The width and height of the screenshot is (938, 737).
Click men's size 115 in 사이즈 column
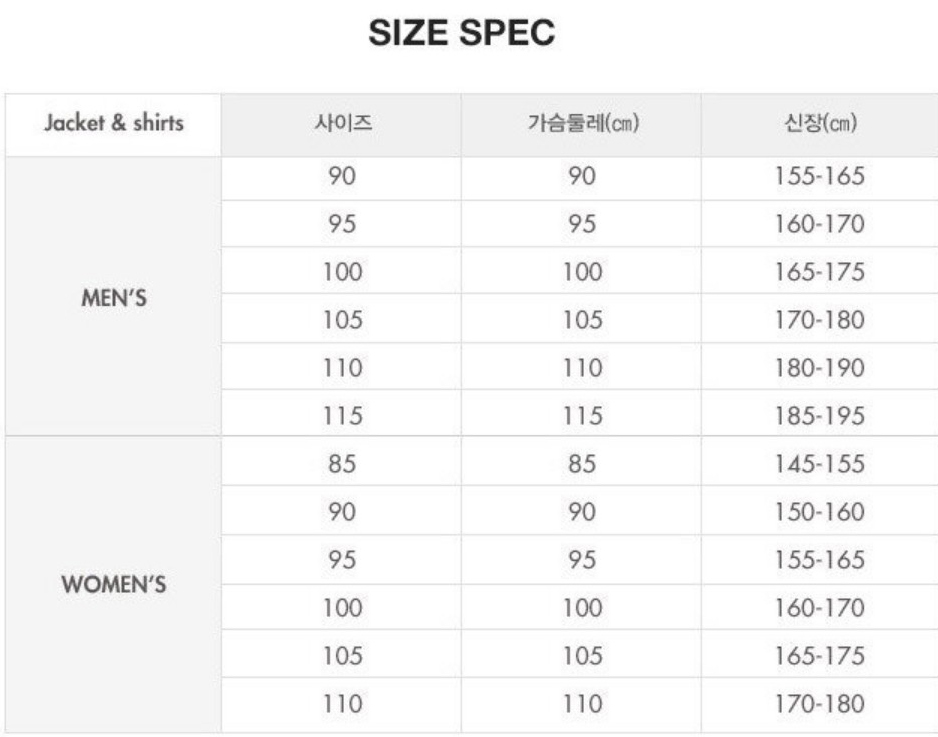(x=343, y=416)
